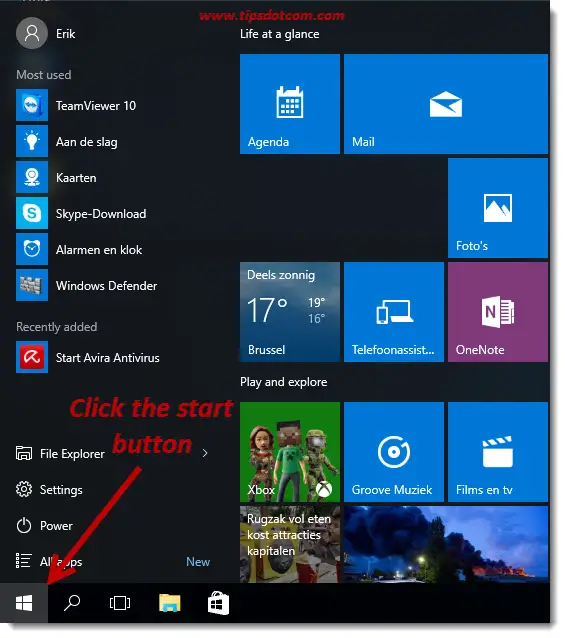Click the Windows Defender label
The height and width of the screenshot is (638, 565).
[106, 286]
